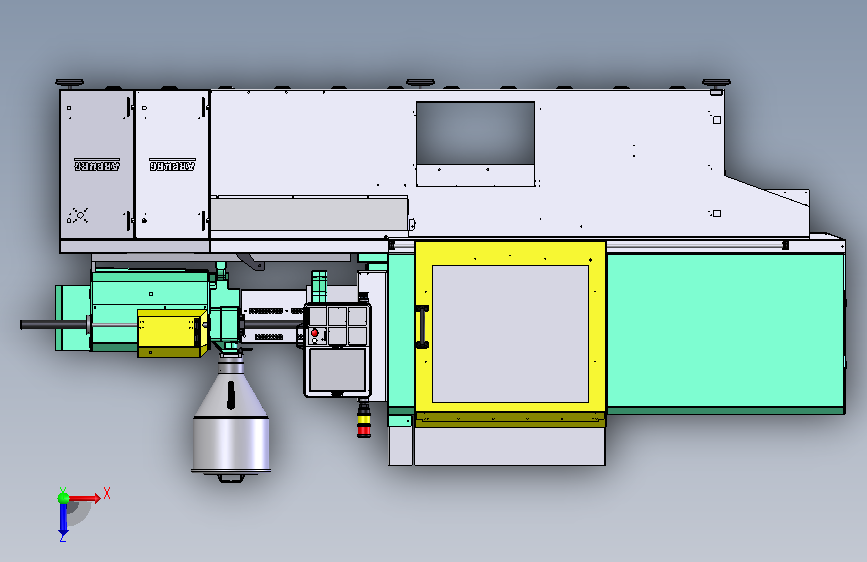Click the red emergency stop on the control panel
Viewport: 867px width, 562px height.
tap(315, 333)
